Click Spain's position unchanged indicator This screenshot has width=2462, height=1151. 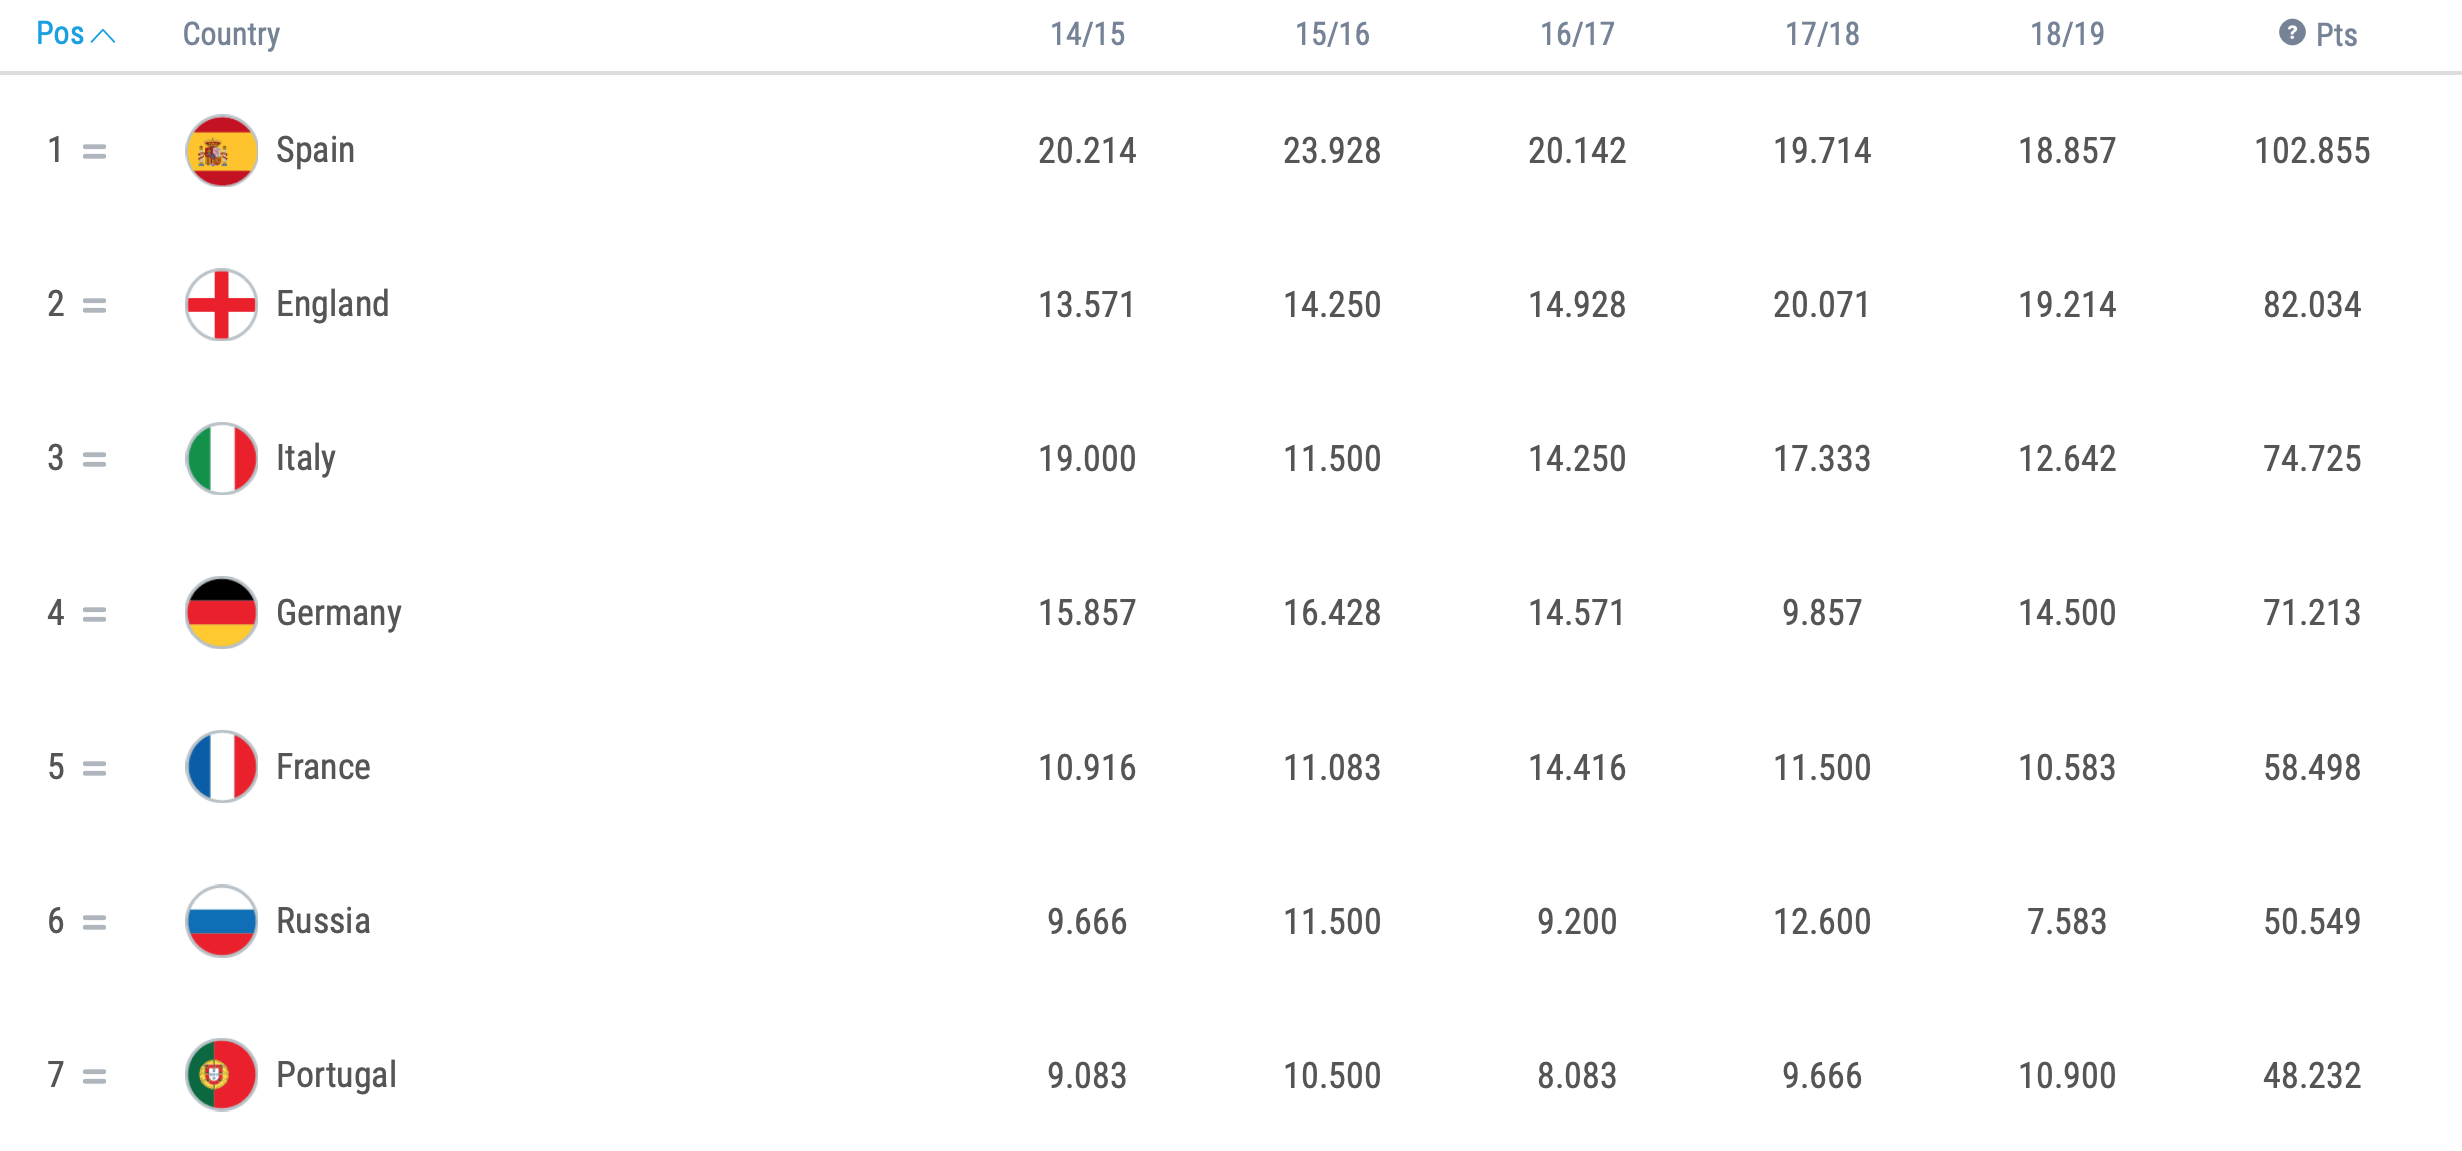(94, 152)
